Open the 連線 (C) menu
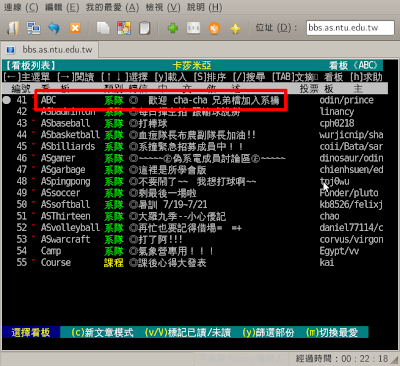This screenshot has width=400, height=366. 21,7
